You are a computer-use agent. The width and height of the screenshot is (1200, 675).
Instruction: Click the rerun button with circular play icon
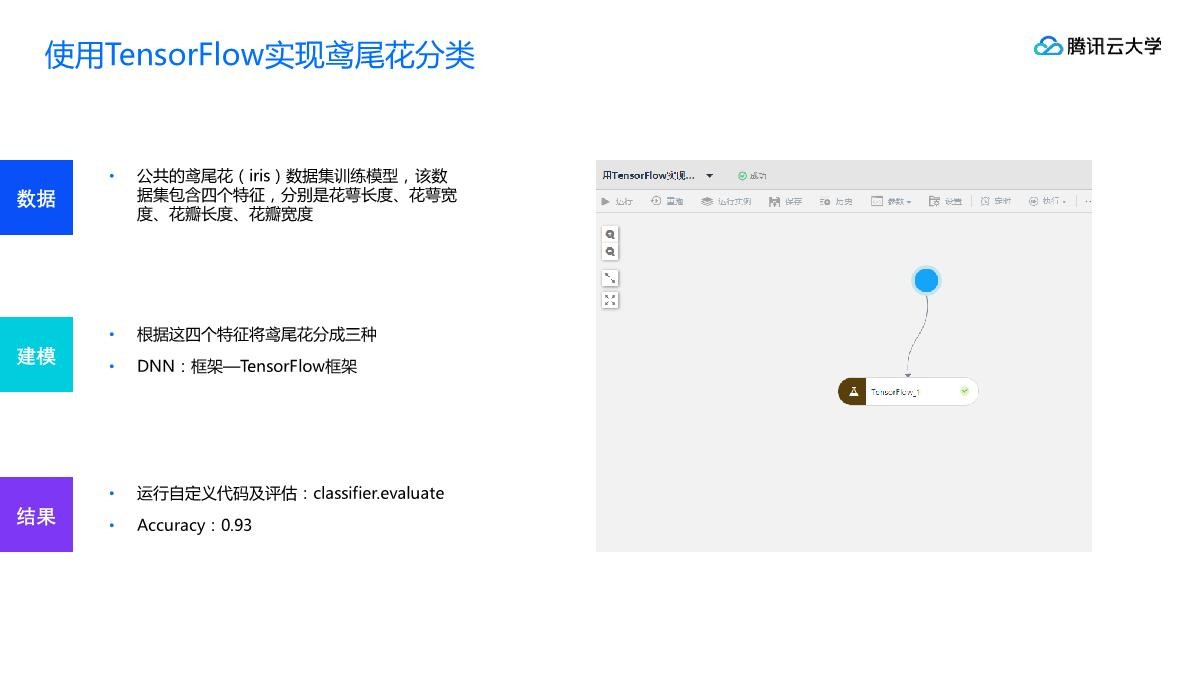[x=667, y=201]
